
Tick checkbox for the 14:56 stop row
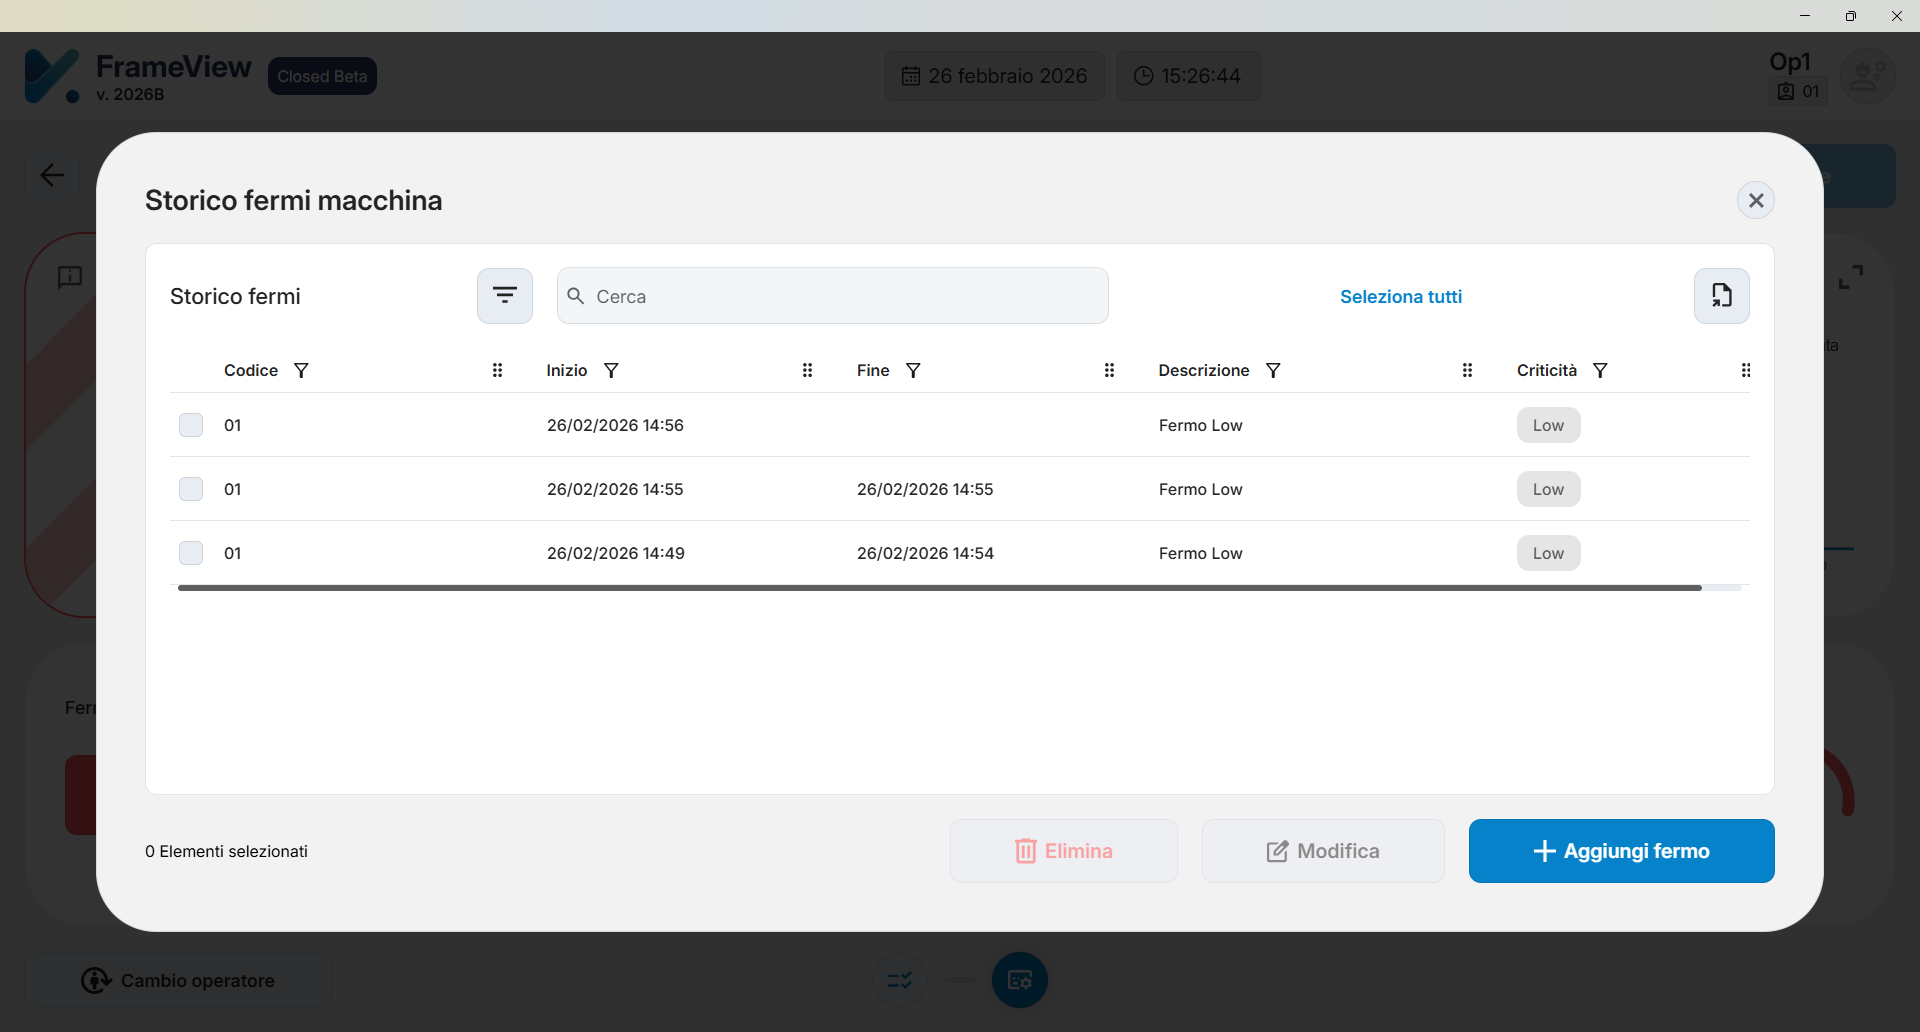click(x=191, y=425)
